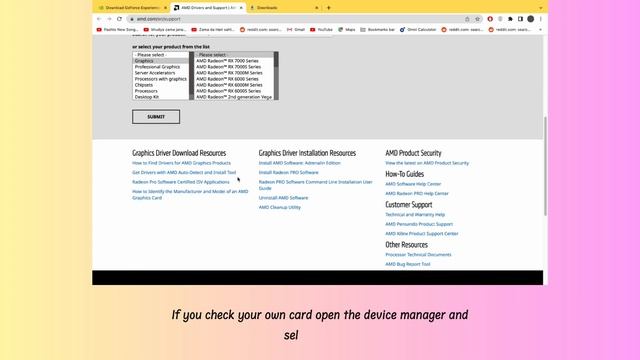
Task: Open the YouTube bookmark
Action: click(321, 29)
